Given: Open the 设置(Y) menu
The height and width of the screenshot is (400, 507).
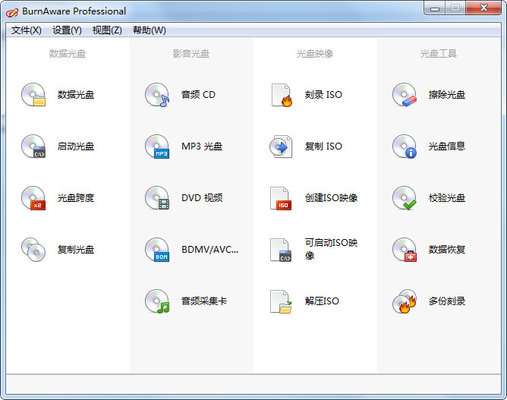Looking at the screenshot, I should (67, 30).
